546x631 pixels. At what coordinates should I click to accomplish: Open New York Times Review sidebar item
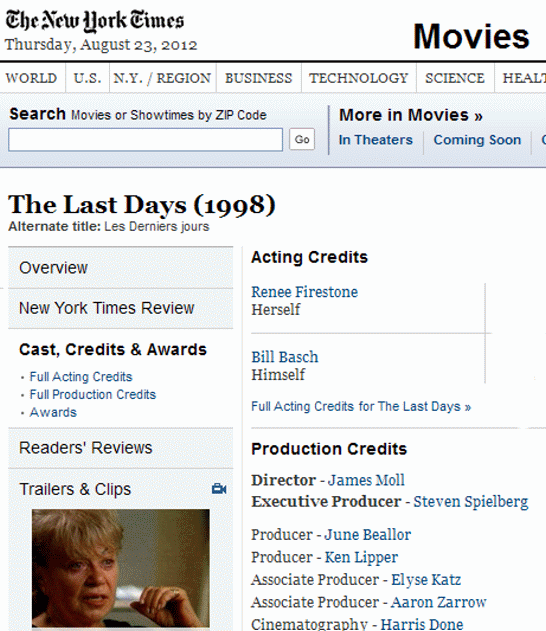[120, 308]
